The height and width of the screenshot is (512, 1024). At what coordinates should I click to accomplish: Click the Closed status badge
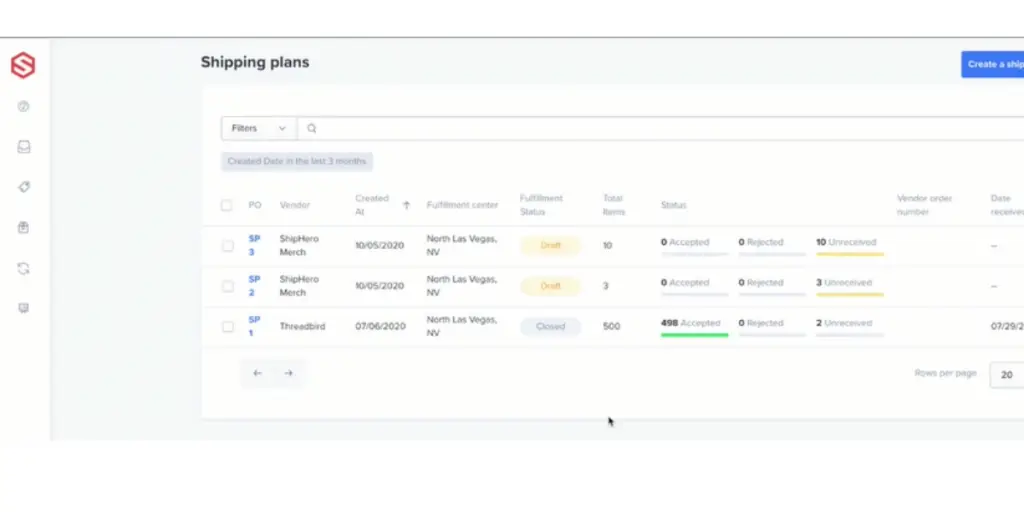click(551, 327)
